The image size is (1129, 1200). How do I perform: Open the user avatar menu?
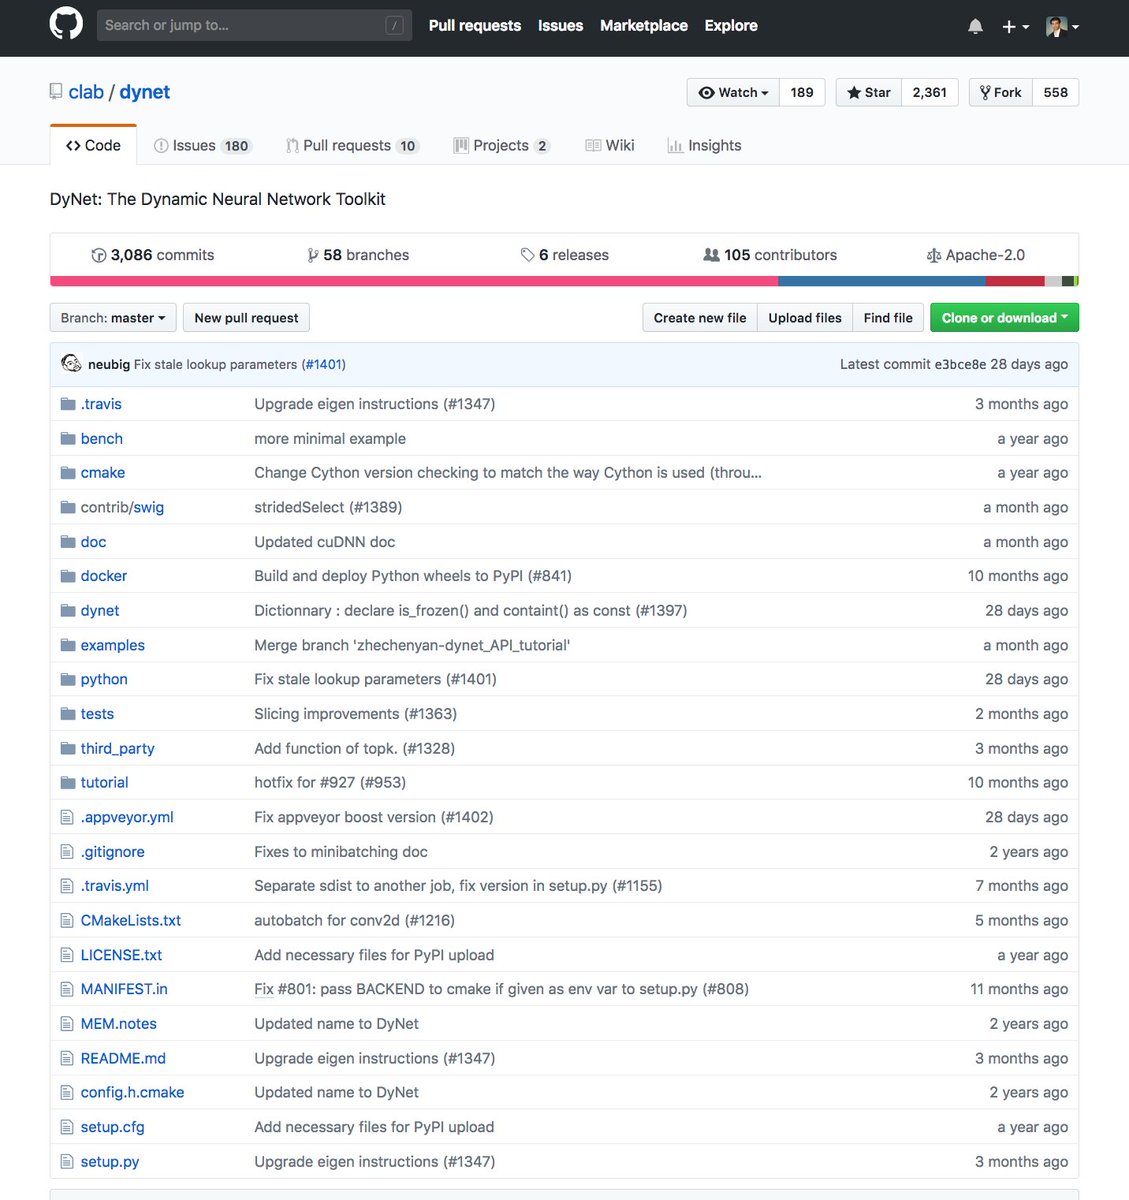point(1062,27)
